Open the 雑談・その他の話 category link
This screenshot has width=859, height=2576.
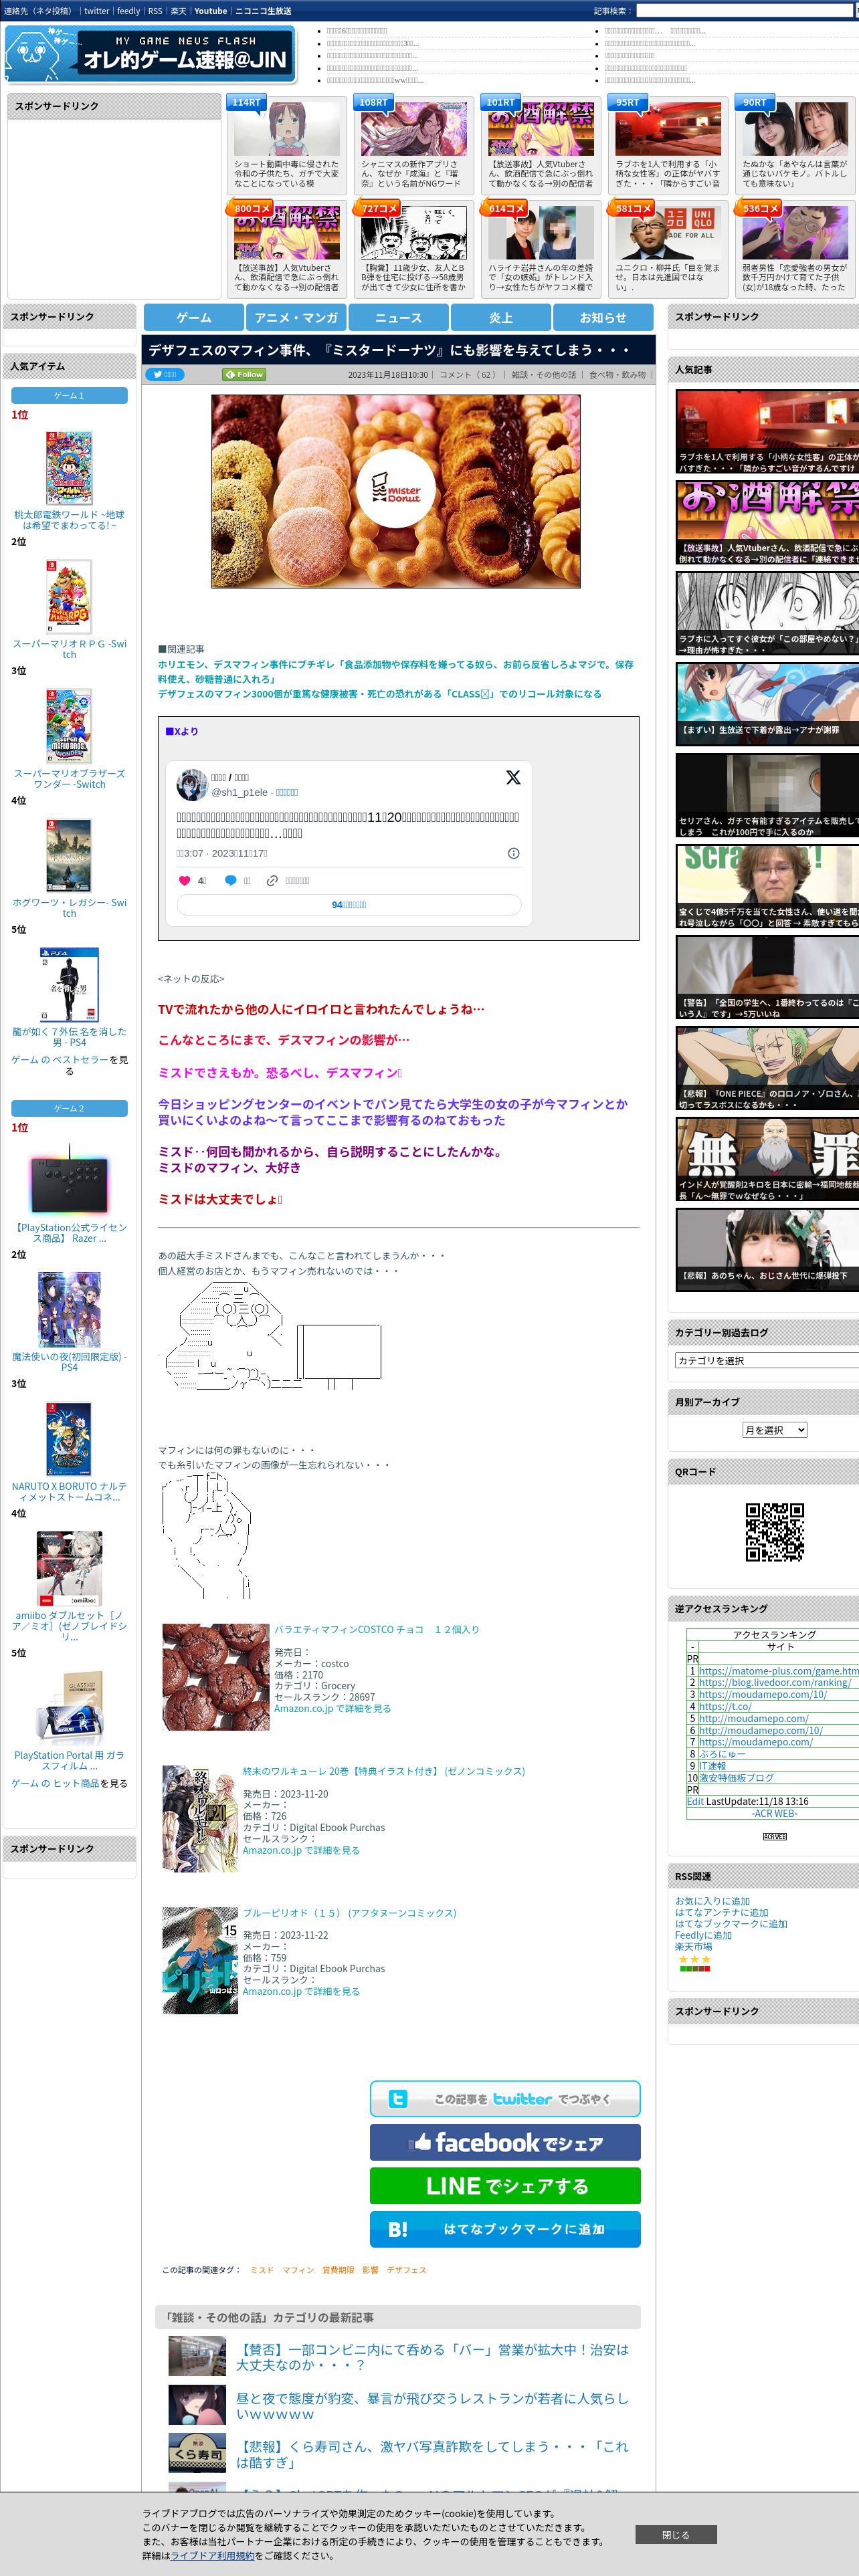pyautogui.click(x=544, y=375)
